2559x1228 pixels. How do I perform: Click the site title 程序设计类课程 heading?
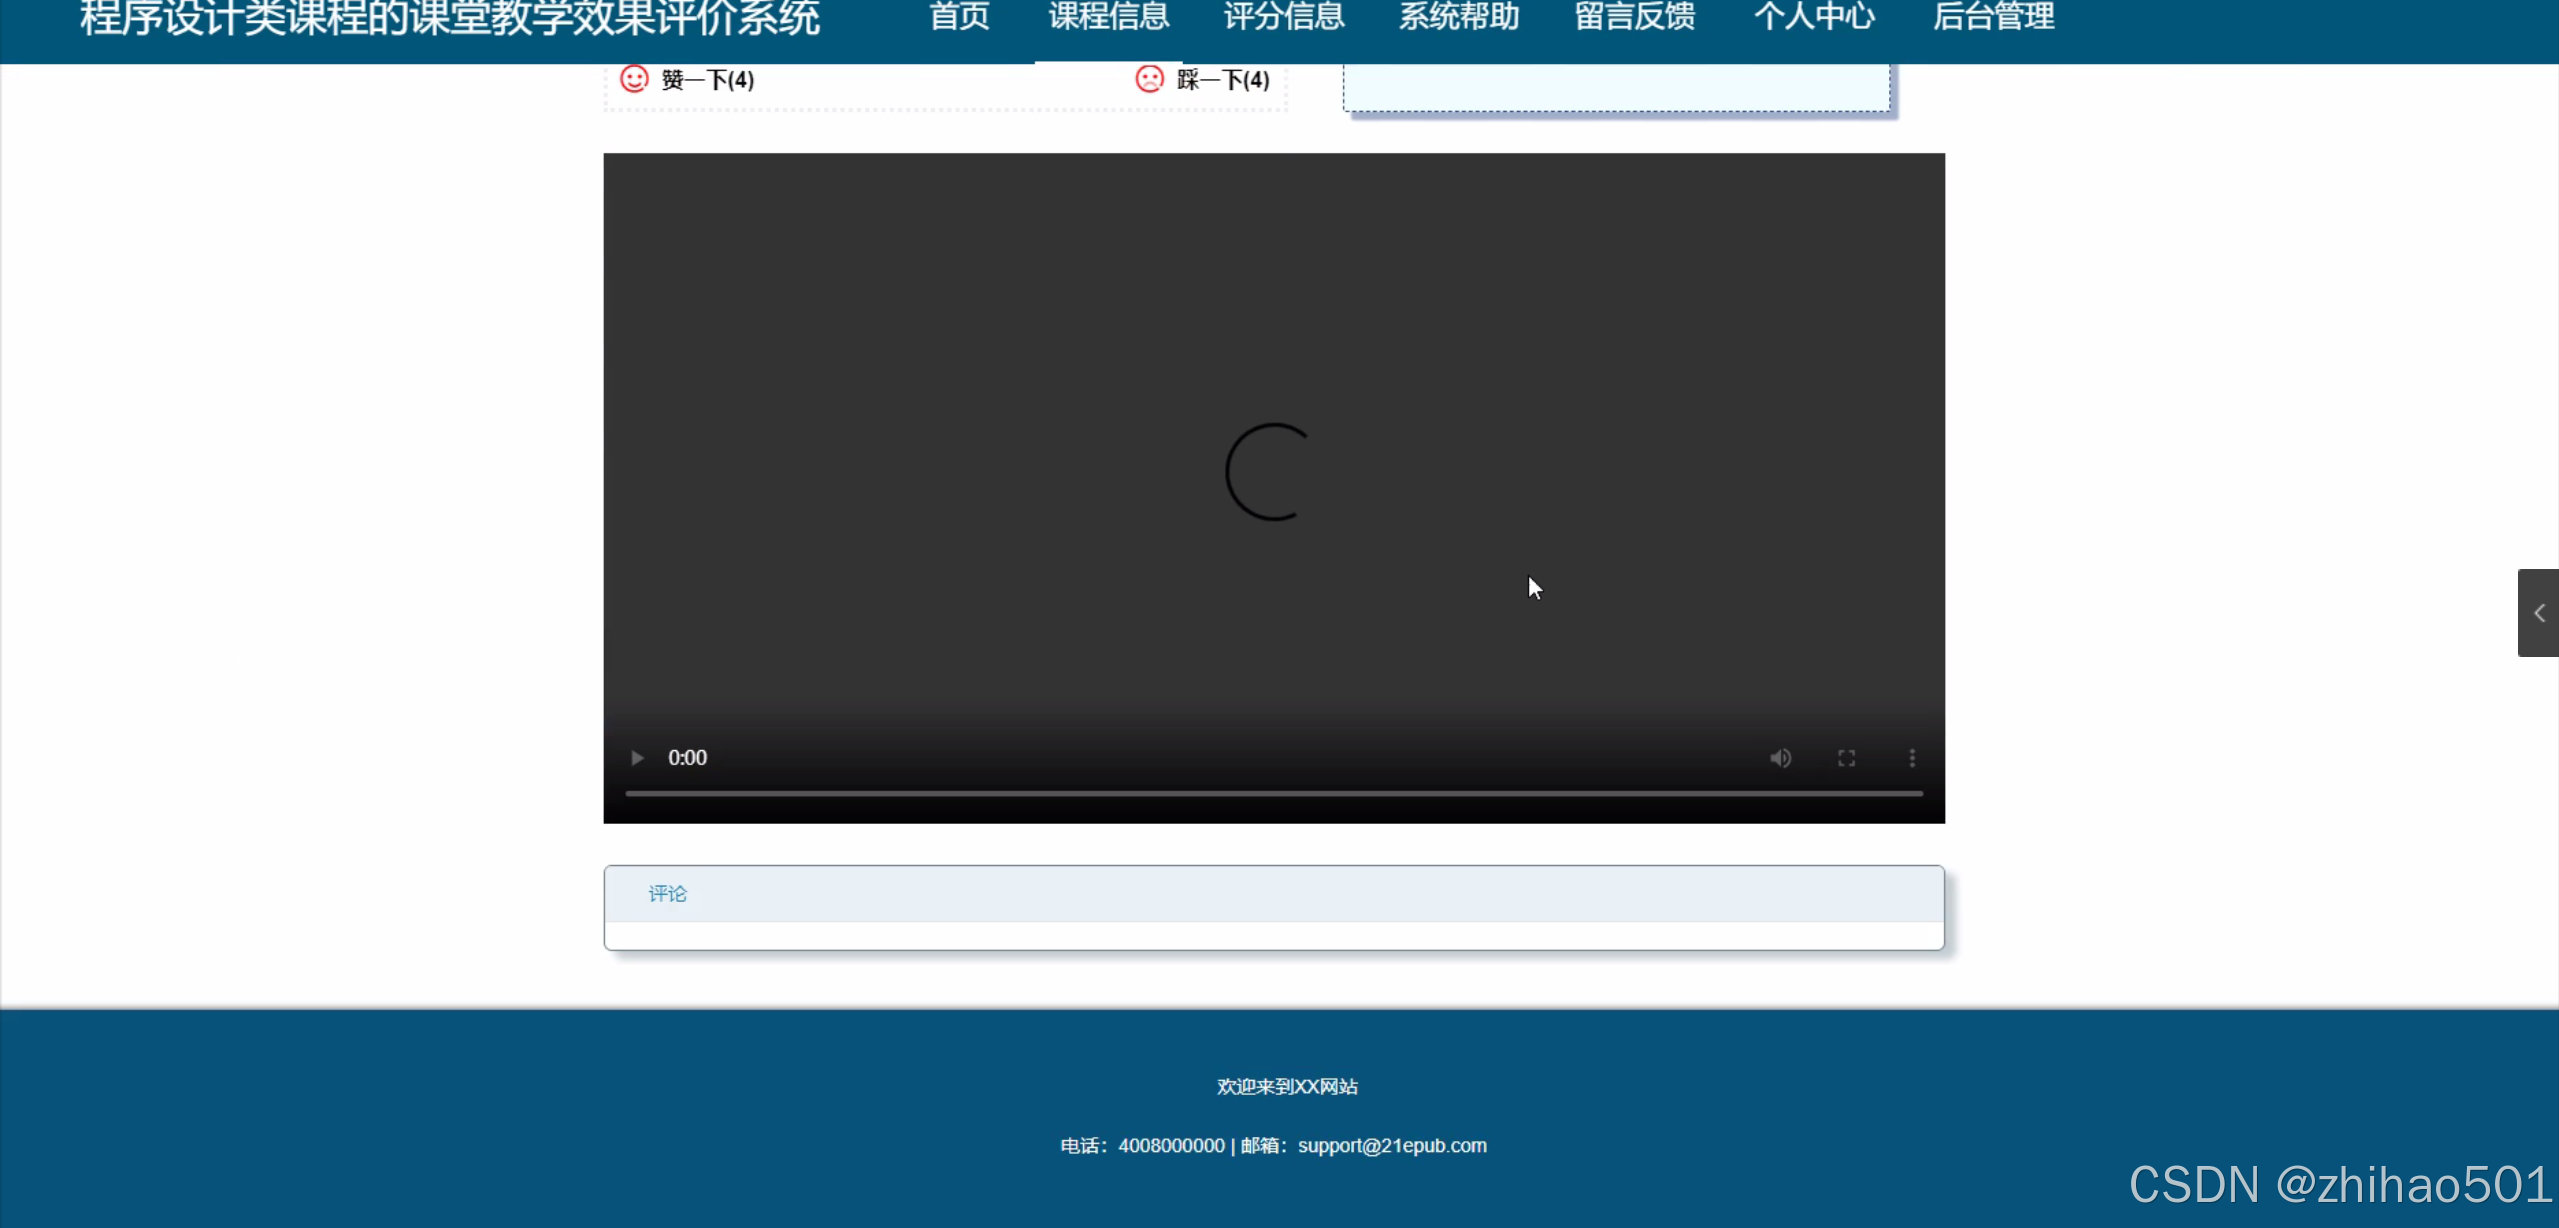(x=450, y=18)
